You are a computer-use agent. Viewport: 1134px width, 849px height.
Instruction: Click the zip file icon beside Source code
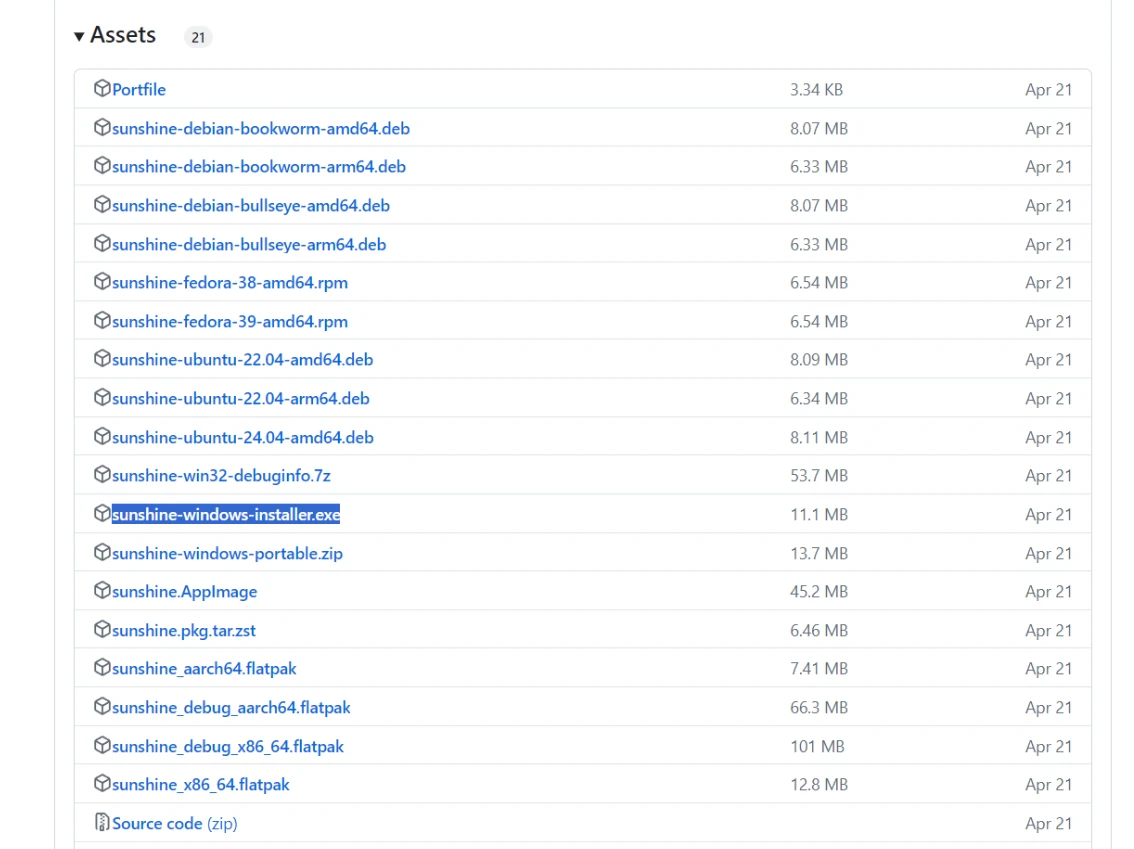(x=101, y=823)
